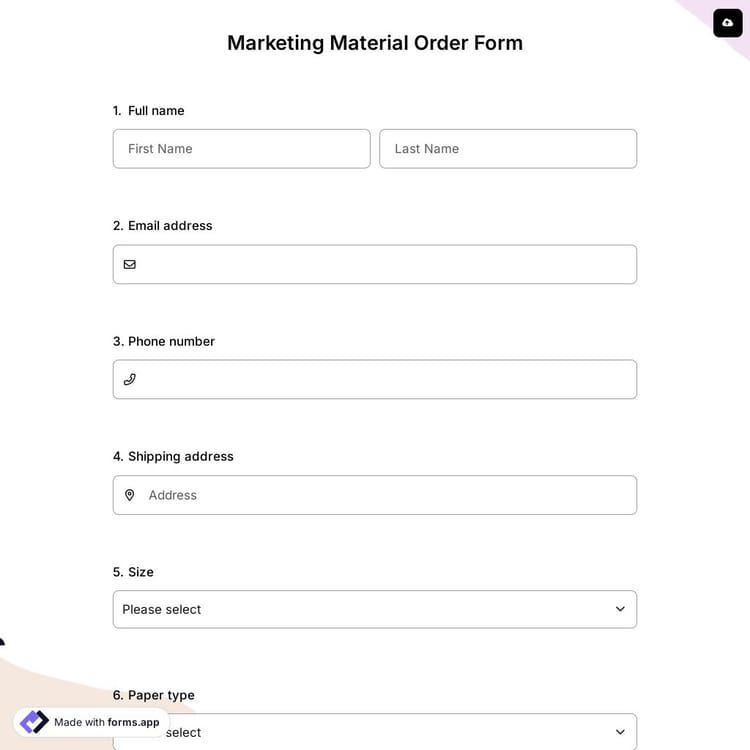The height and width of the screenshot is (750, 750).
Task: Open the Size 'Please select' text
Action: pos(162,609)
